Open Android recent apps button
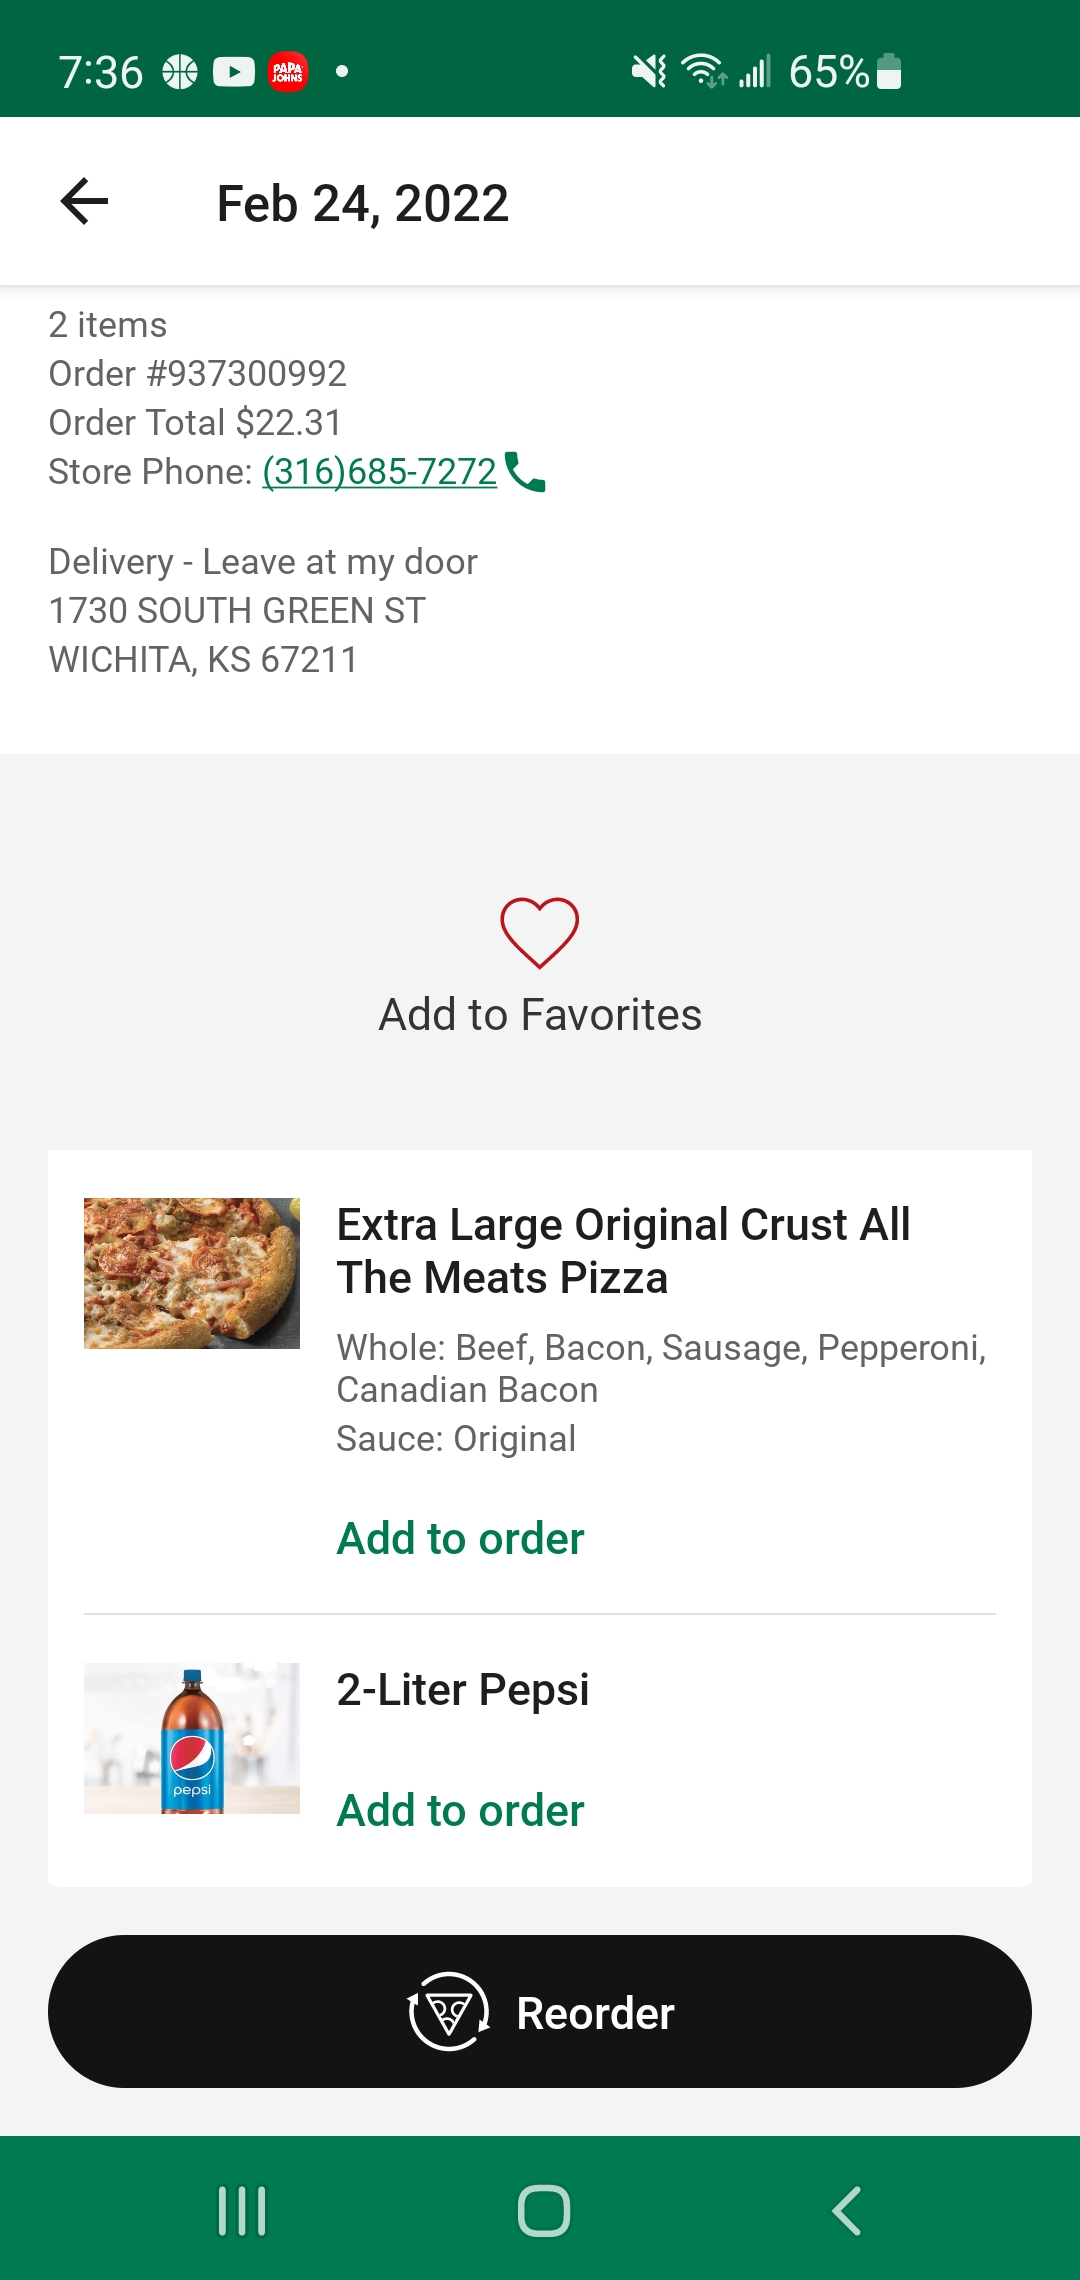 coord(242,2210)
